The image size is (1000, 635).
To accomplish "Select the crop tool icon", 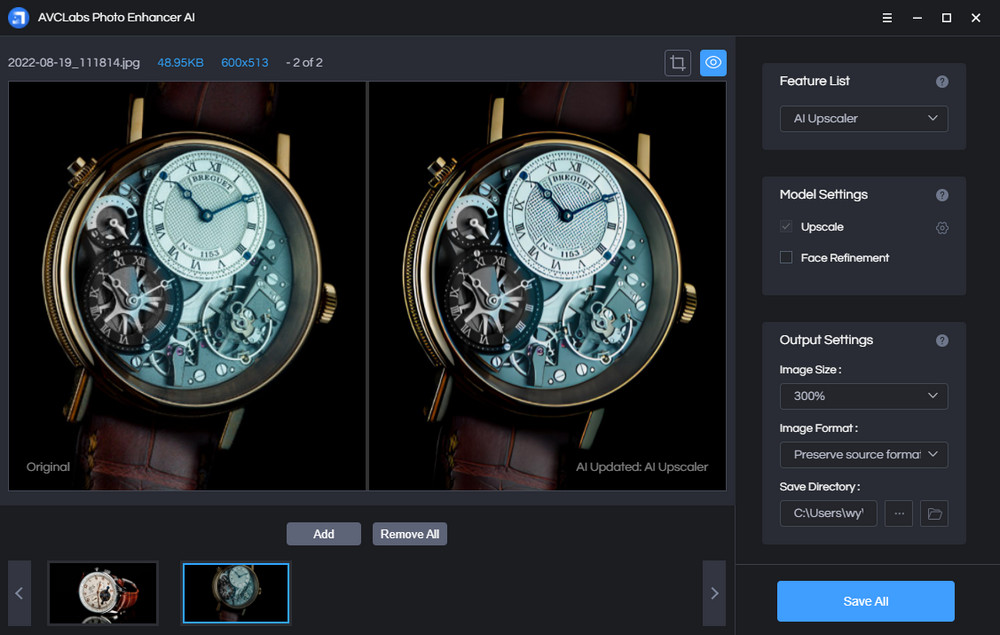I will (x=677, y=62).
